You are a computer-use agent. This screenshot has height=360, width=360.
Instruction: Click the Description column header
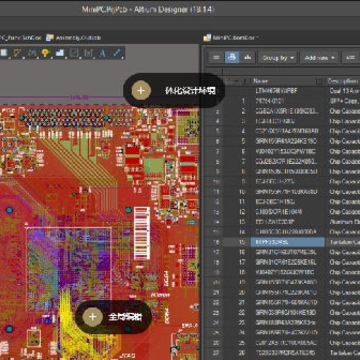[343, 81]
